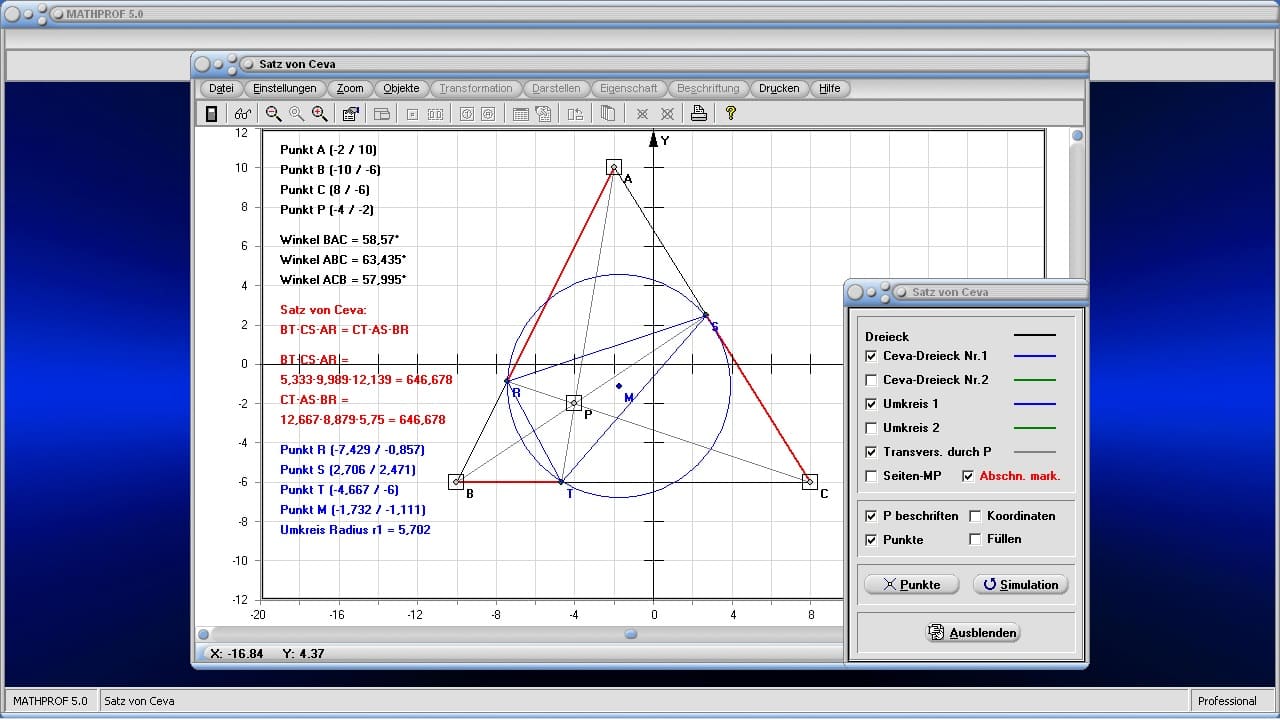Click the circumcenter point M
The height and width of the screenshot is (720, 1280).
click(x=619, y=386)
